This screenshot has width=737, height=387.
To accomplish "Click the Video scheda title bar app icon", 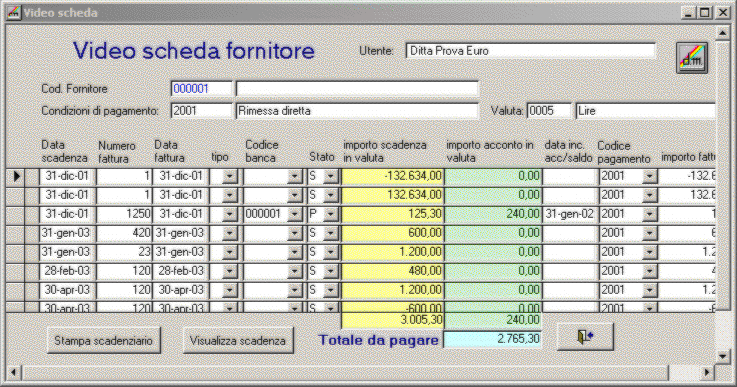I will (14, 12).
